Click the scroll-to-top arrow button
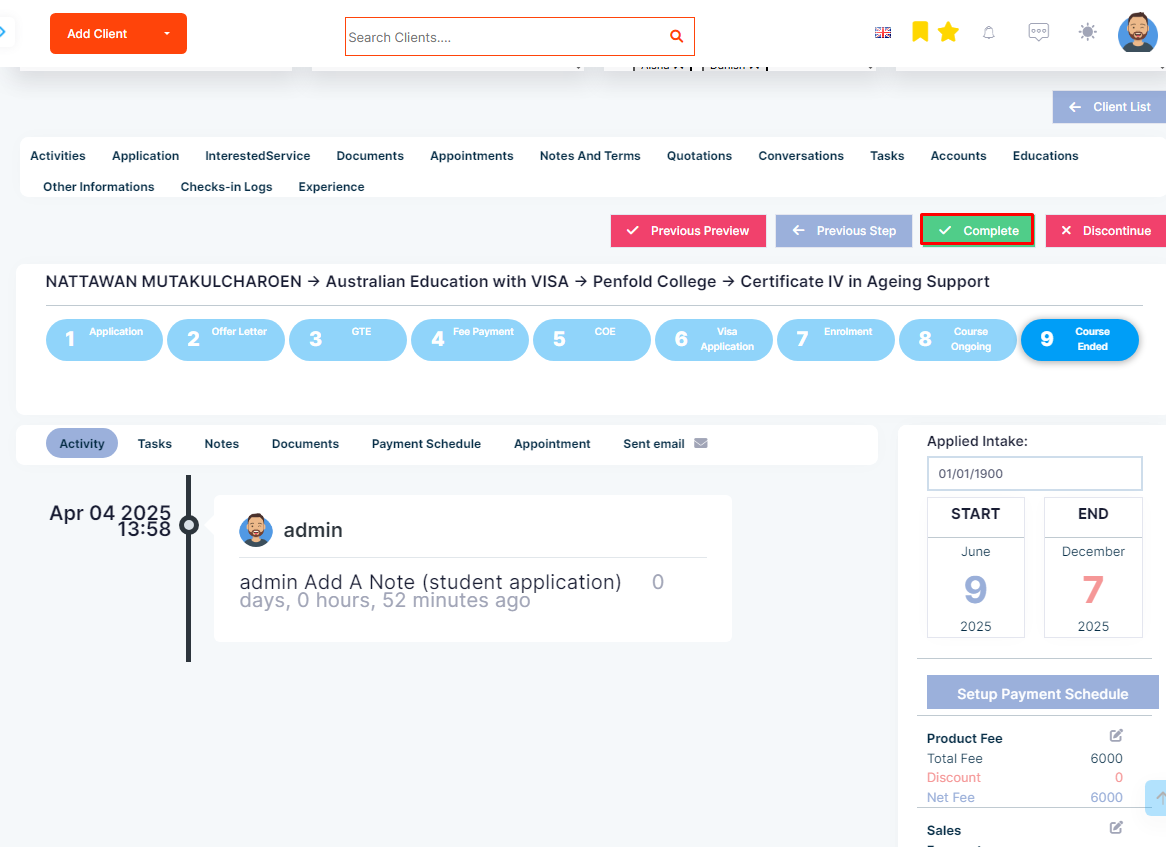The height and width of the screenshot is (847, 1166). (x=1156, y=798)
